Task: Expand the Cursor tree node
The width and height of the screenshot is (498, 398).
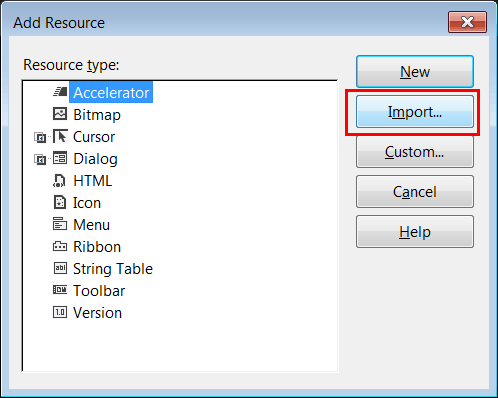Action: click(40, 137)
